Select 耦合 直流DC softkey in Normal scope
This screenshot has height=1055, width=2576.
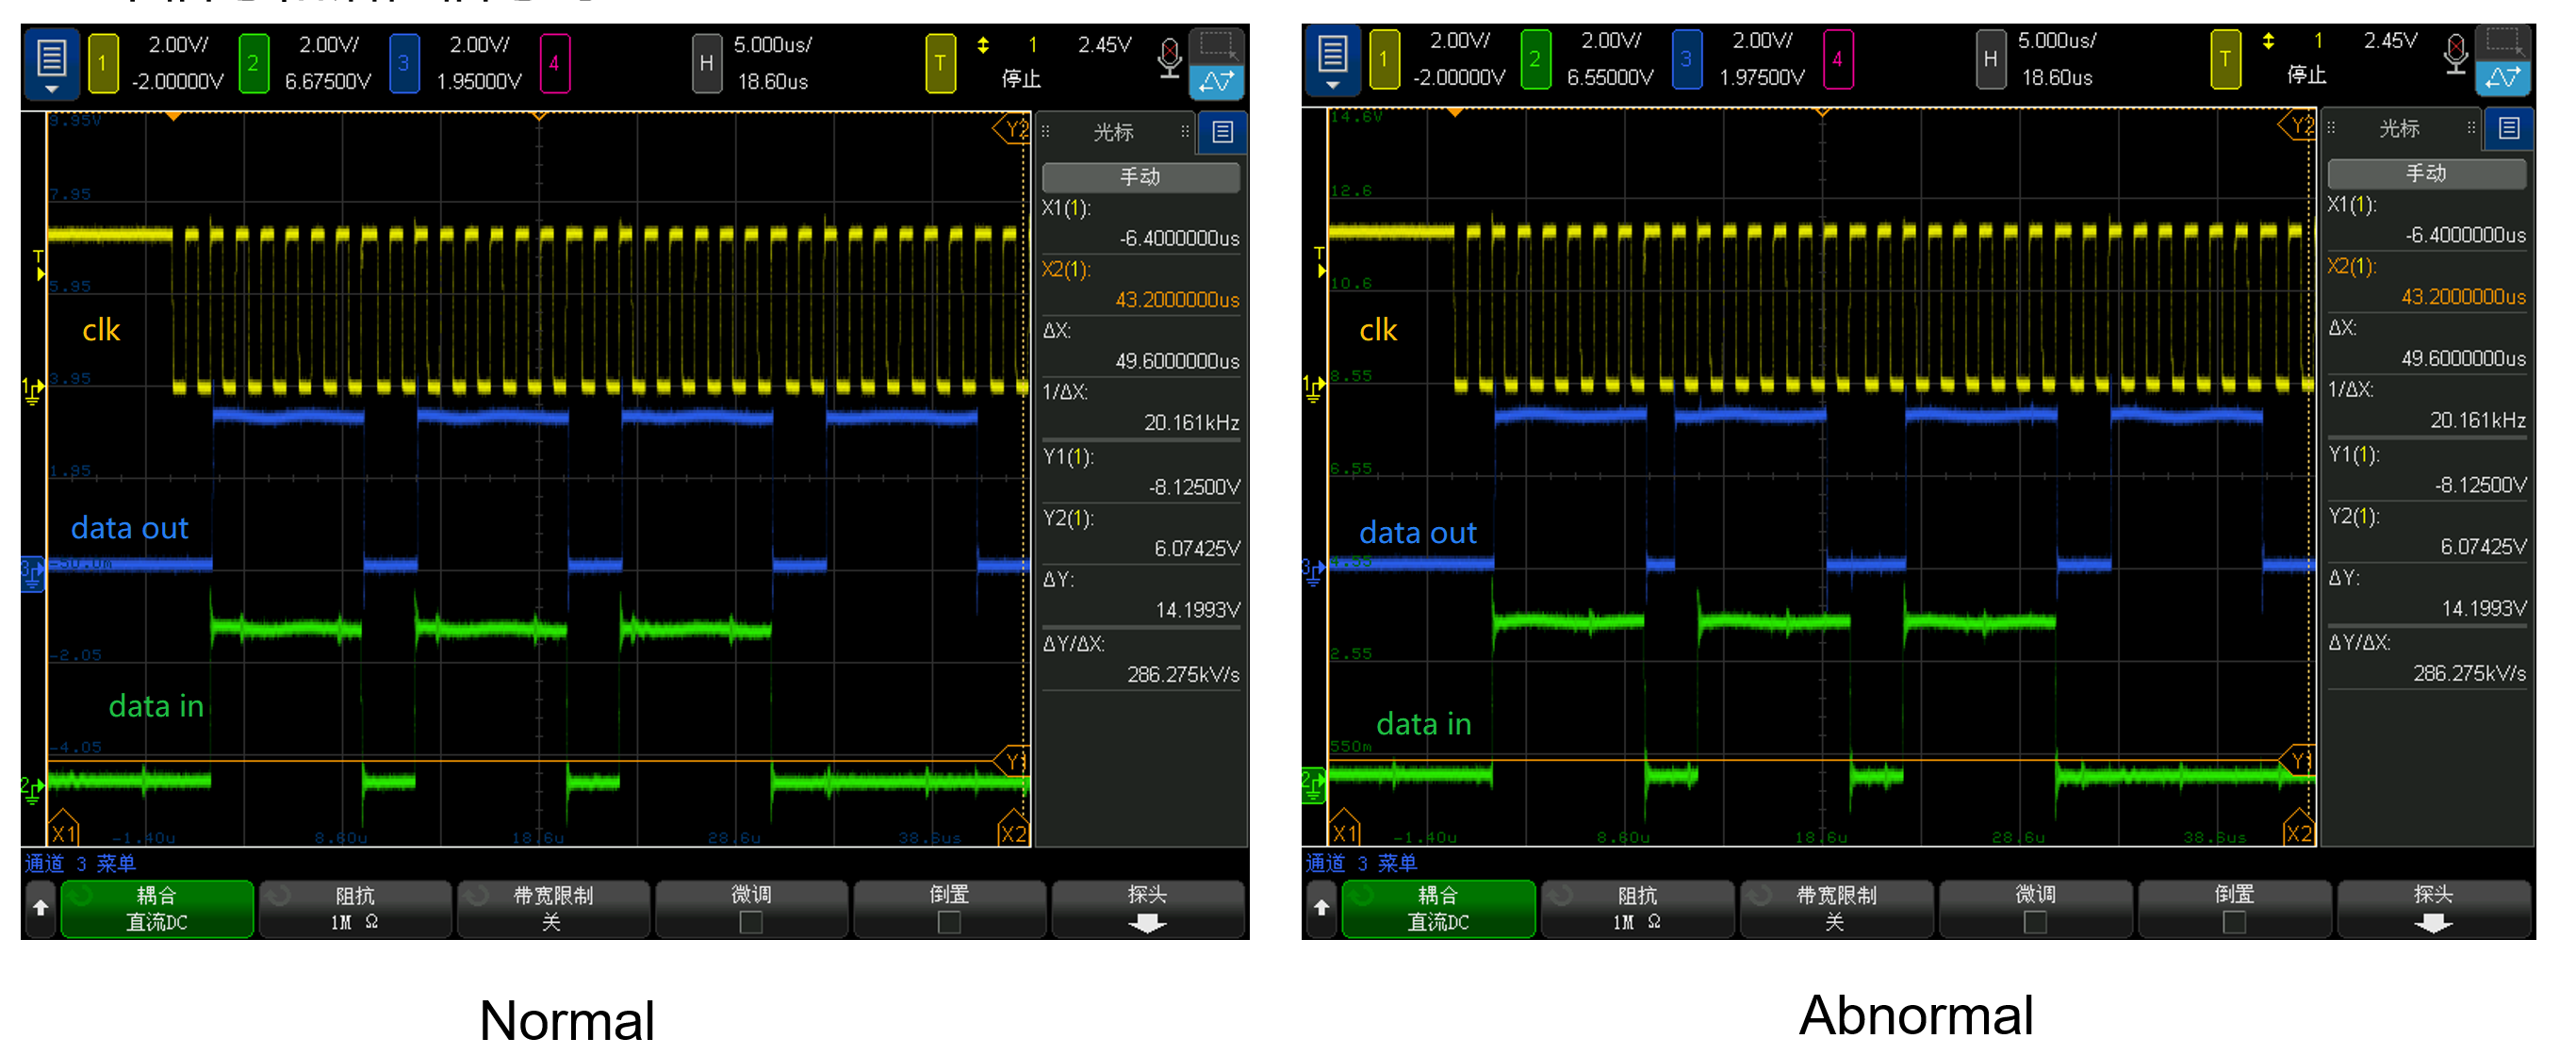click(x=157, y=908)
